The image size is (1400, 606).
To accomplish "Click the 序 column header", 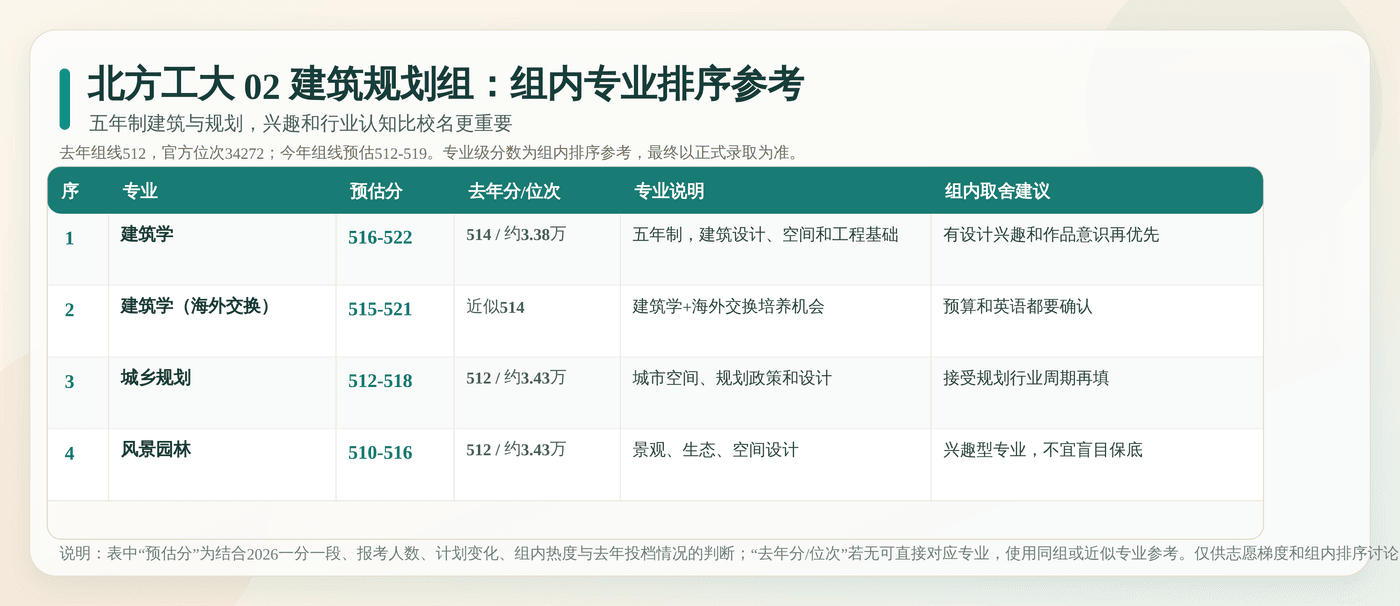I will coord(70,191).
